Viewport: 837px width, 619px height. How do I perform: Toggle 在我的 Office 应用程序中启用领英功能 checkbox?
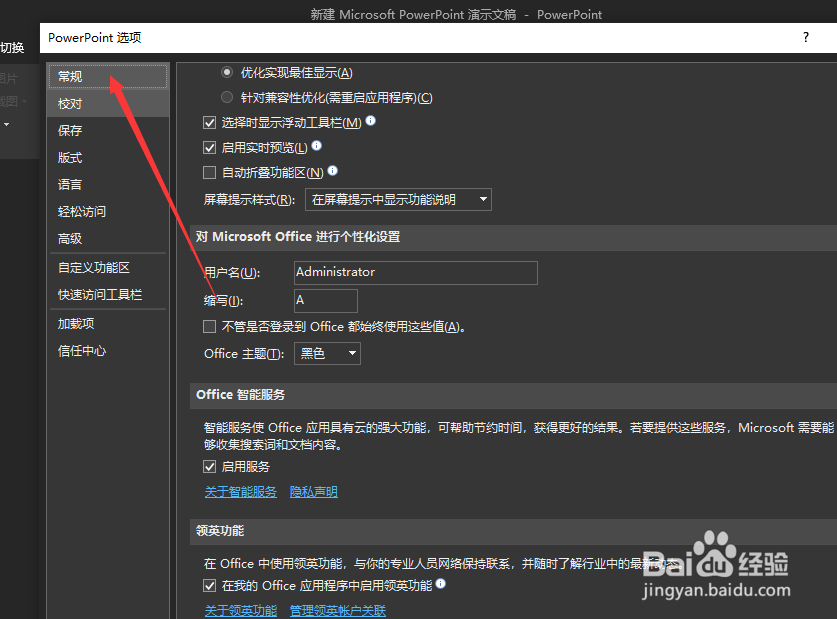pyautogui.click(x=209, y=585)
